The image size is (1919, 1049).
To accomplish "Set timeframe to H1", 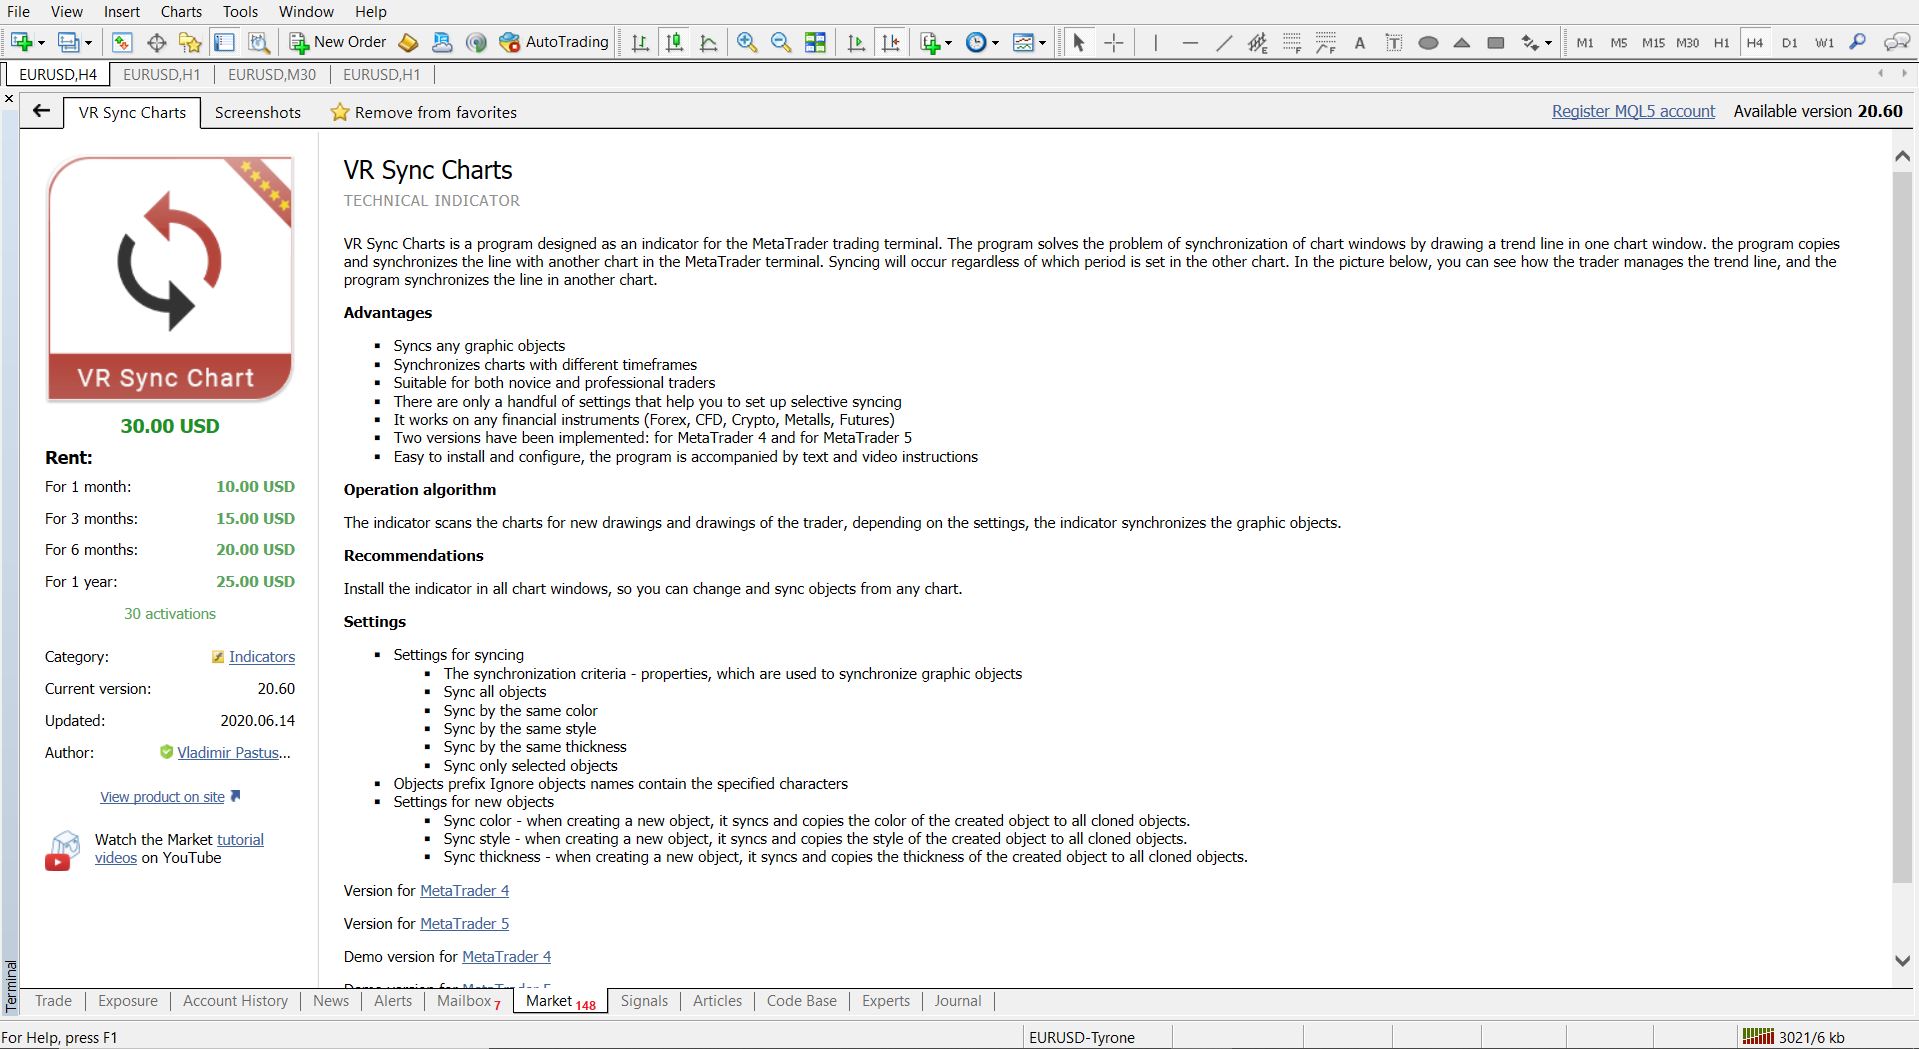I will [x=1721, y=42].
